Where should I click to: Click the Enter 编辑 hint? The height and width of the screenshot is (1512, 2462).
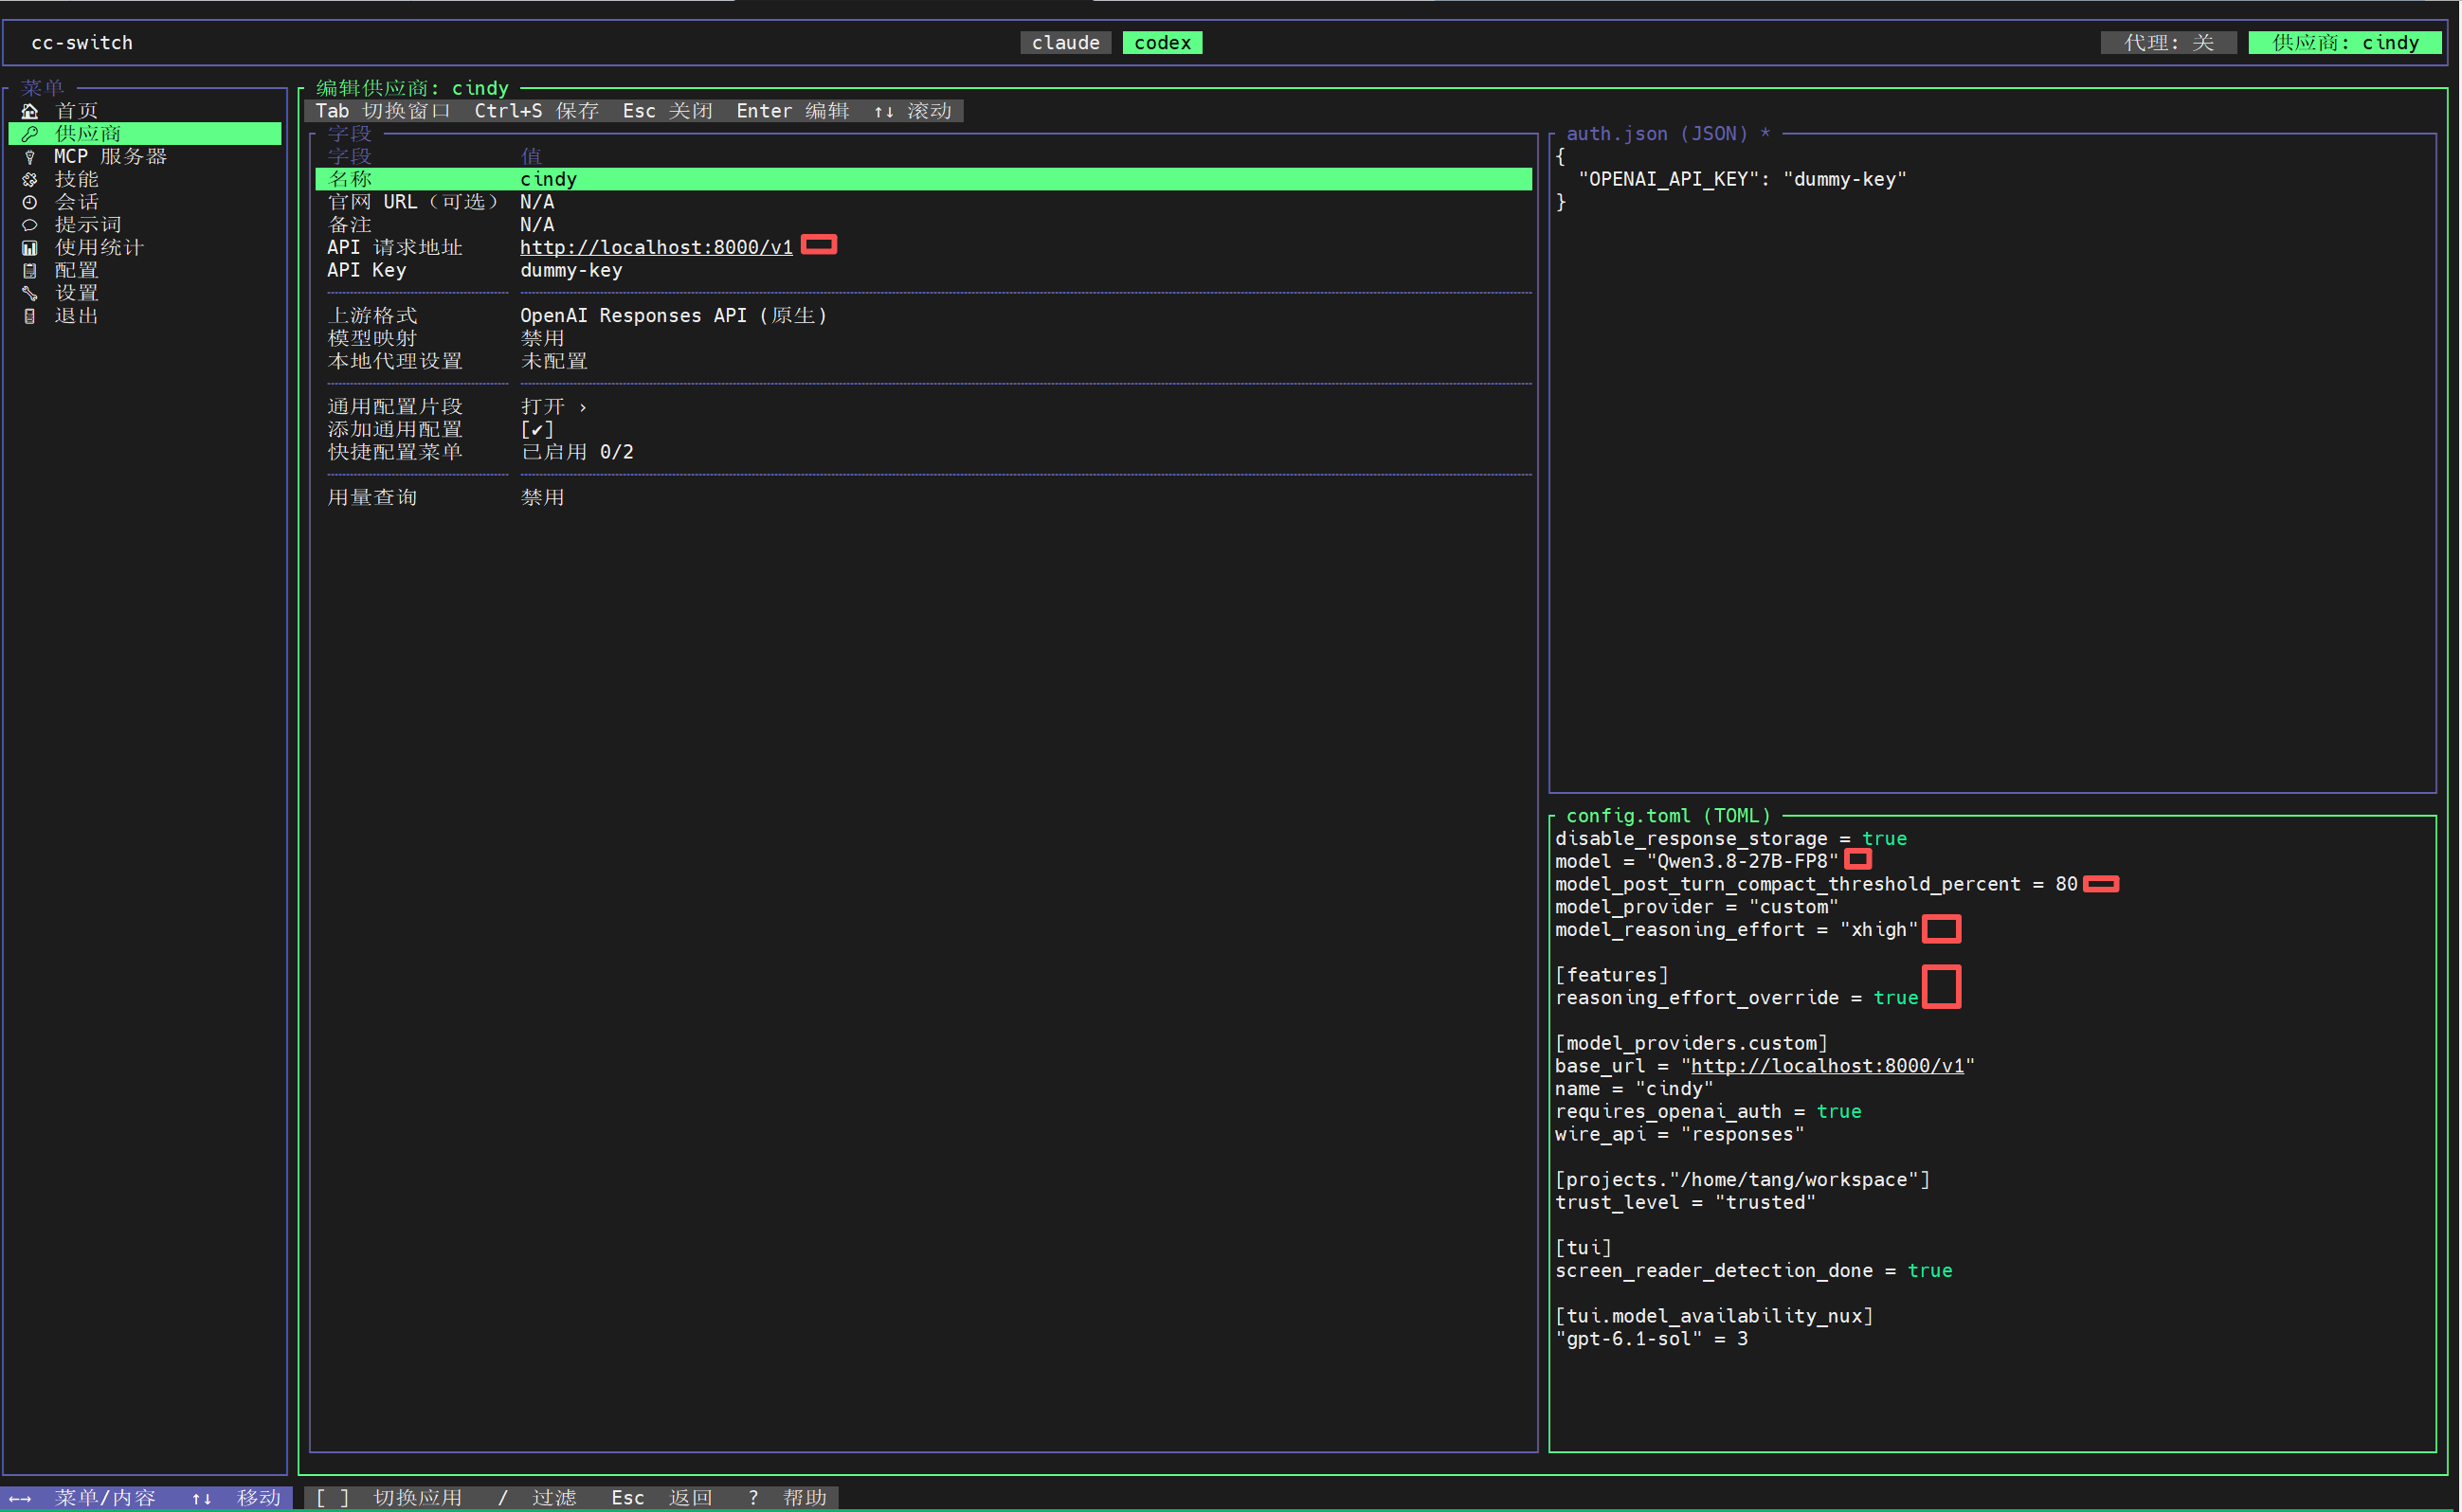(x=793, y=111)
